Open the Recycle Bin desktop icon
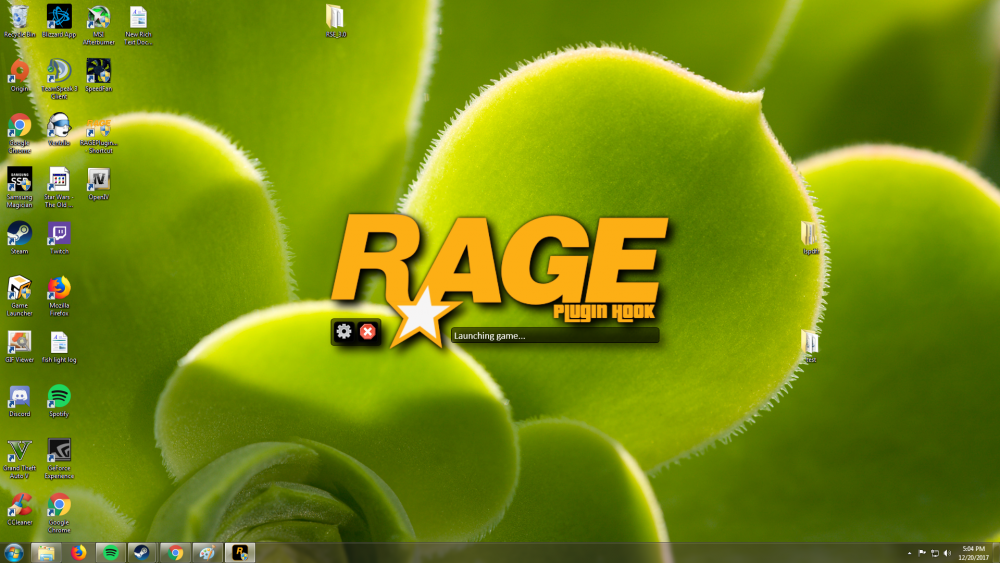Image resolution: width=1000 pixels, height=563 pixels. click(x=20, y=21)
